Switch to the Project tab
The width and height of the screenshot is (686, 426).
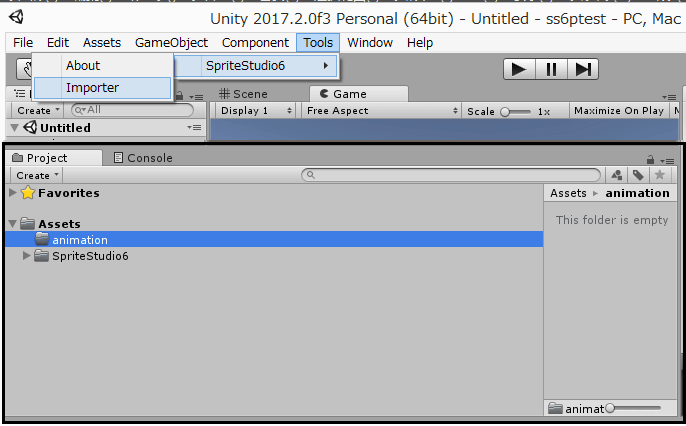[x=53, y=157]
